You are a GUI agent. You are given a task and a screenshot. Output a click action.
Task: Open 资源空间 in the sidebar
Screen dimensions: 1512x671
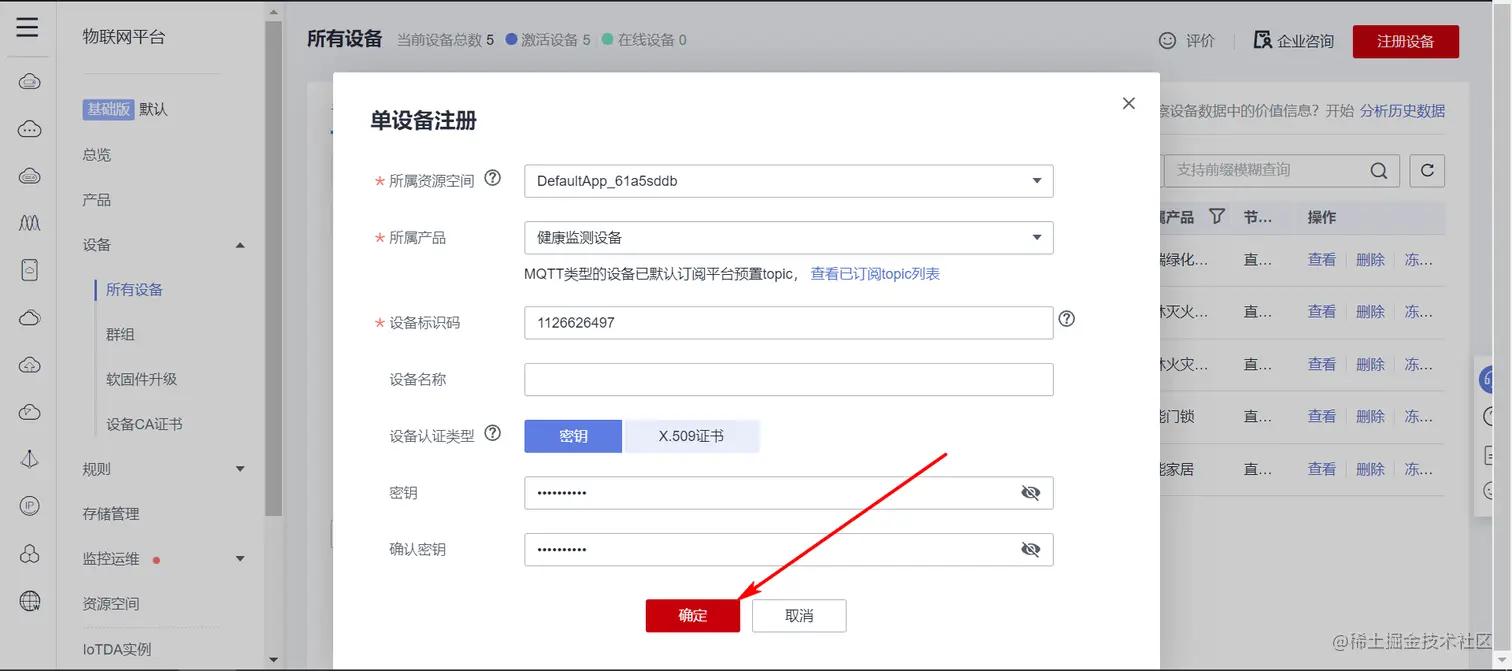[111, 604]
